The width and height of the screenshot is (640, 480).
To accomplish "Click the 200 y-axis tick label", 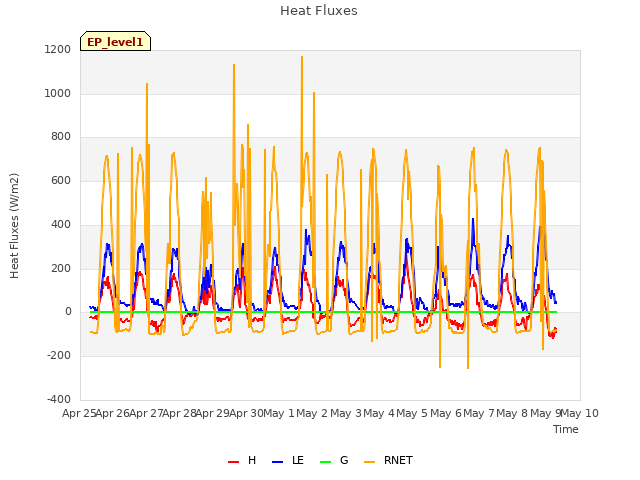I will point(61,269).
